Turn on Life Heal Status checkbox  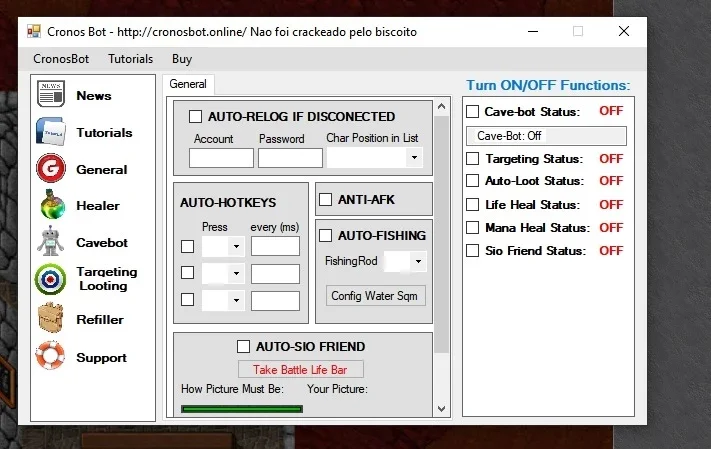coord(472,205)
